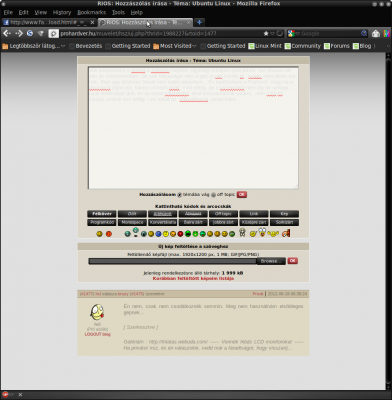Viewport: 392px width, 400px height.
Task: Open the Most Visited bookmarks dropdown
Action: [x=175, y=46]
